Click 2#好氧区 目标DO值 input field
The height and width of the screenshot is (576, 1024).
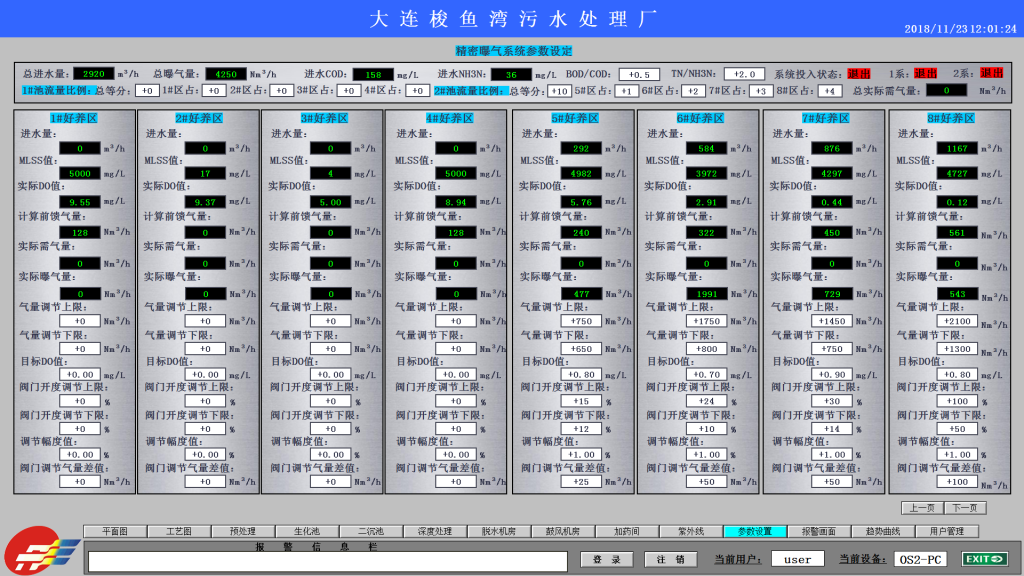pos(205,375)
